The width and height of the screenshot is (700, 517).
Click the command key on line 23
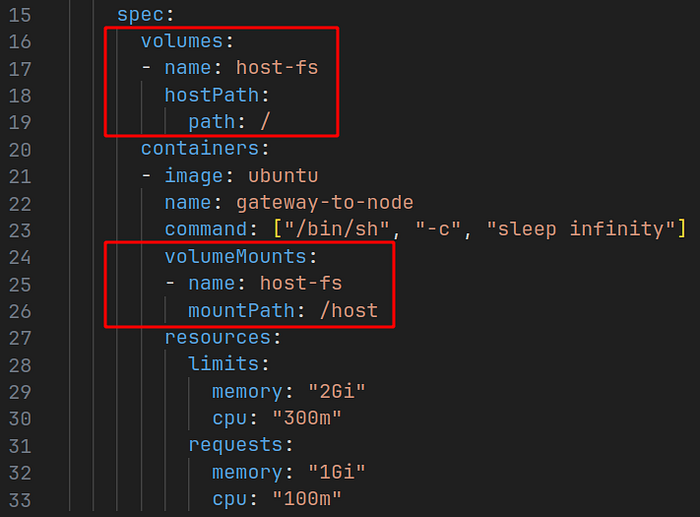click(x=206, y=229)
